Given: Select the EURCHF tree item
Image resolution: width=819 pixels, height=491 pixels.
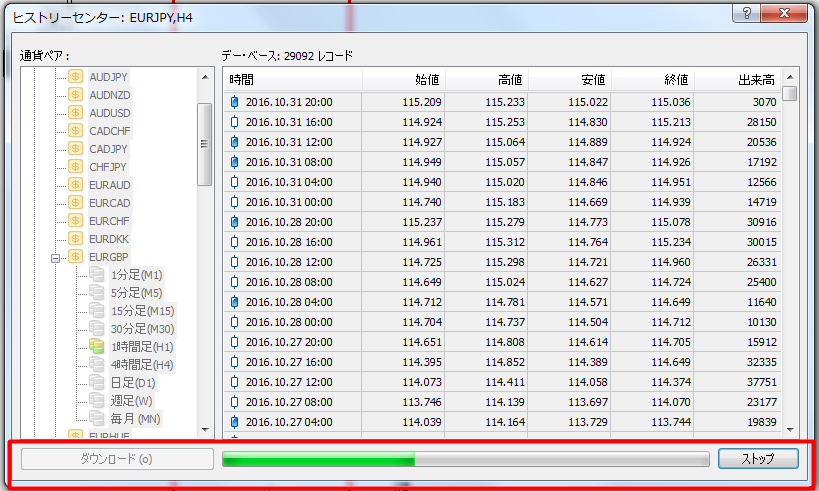Looking at the screenshot, I should tap(109, 221).
